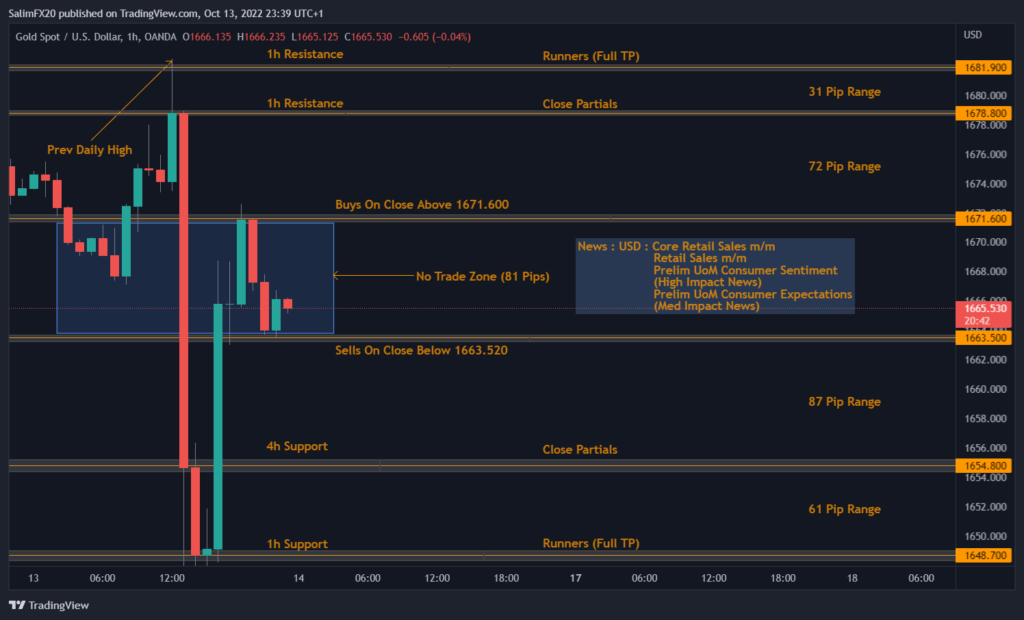Screen dimensions: 1024x620
Task: Click the orange 1671.600 price level tag
Action: pyautogui.click(x=983, y=217)
